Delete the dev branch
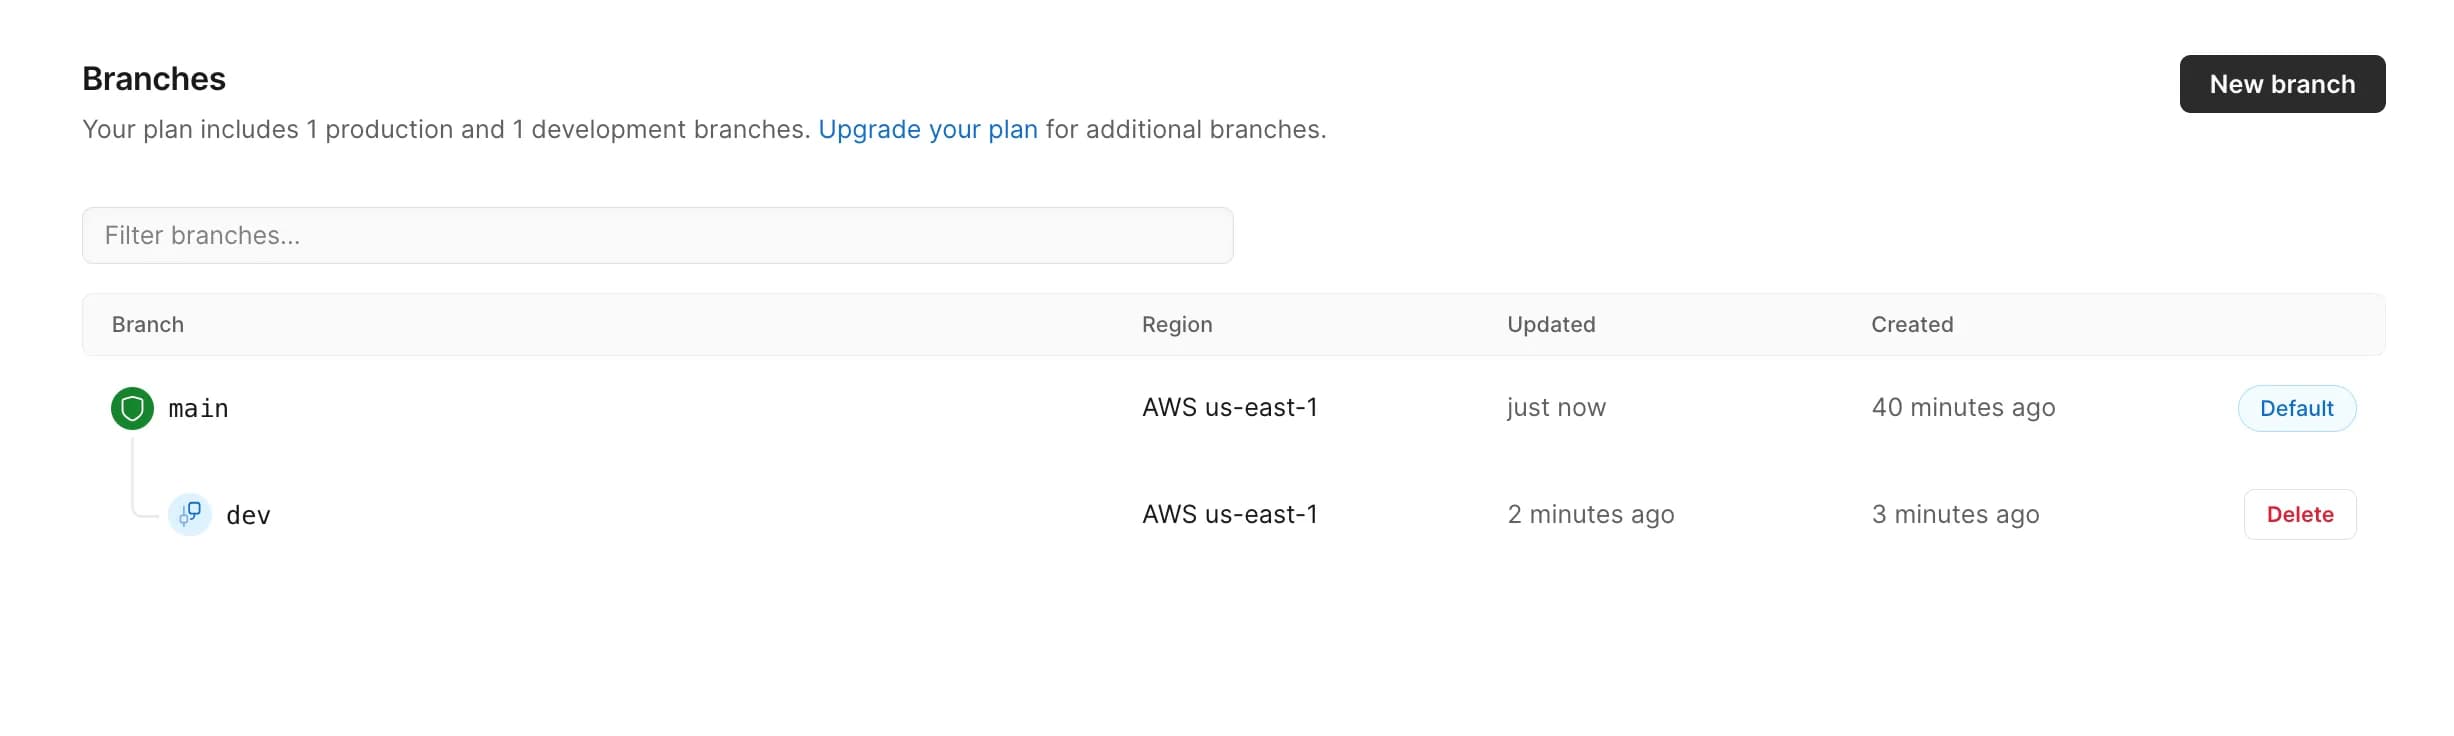2454x736 pixels. (x=2300, y=514)
